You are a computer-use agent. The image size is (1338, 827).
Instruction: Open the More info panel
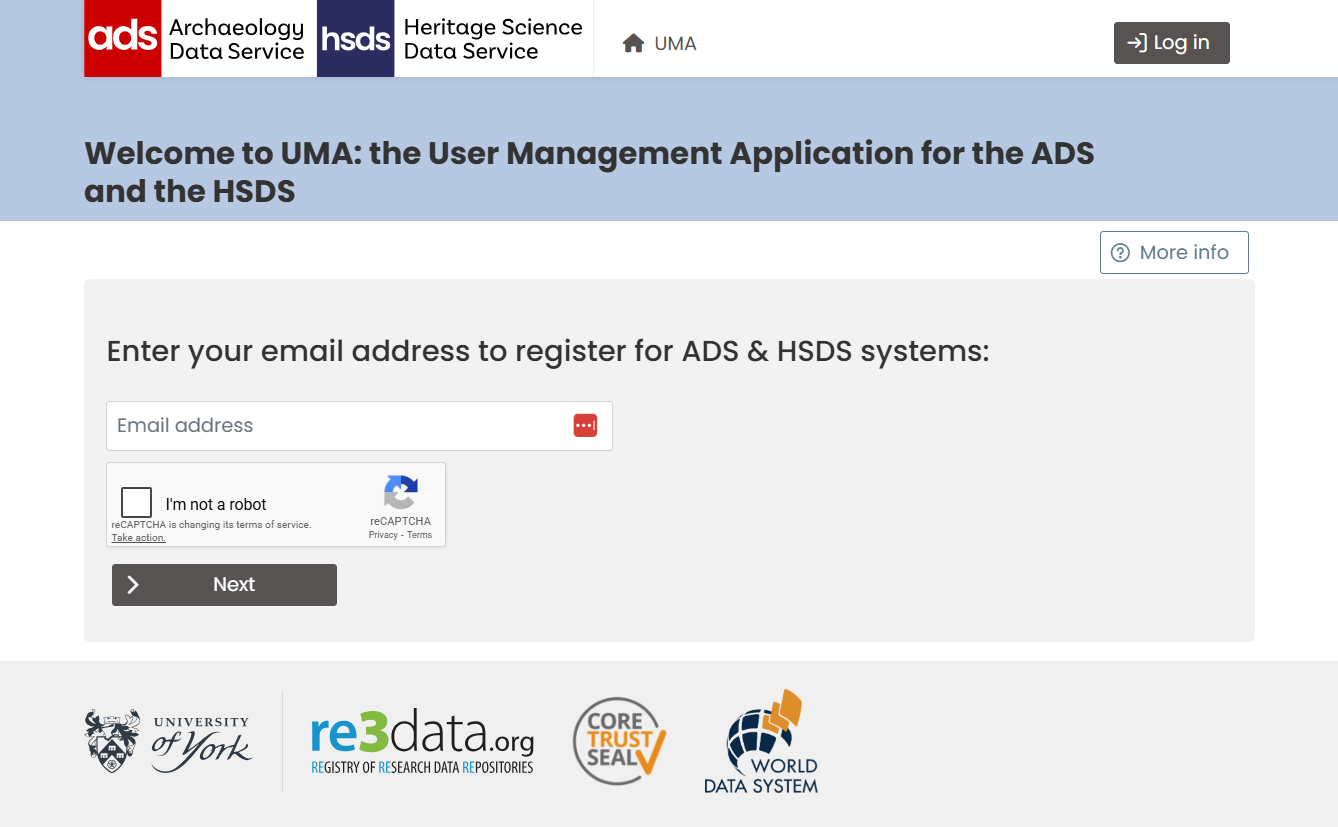point(1174,252)
